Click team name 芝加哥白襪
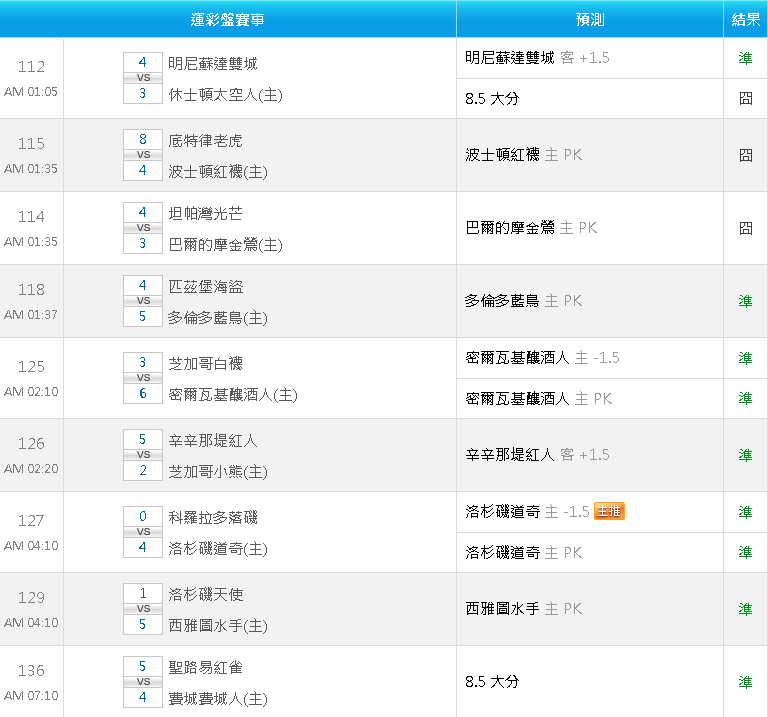 pyautogui.click(x=205, y=363)
